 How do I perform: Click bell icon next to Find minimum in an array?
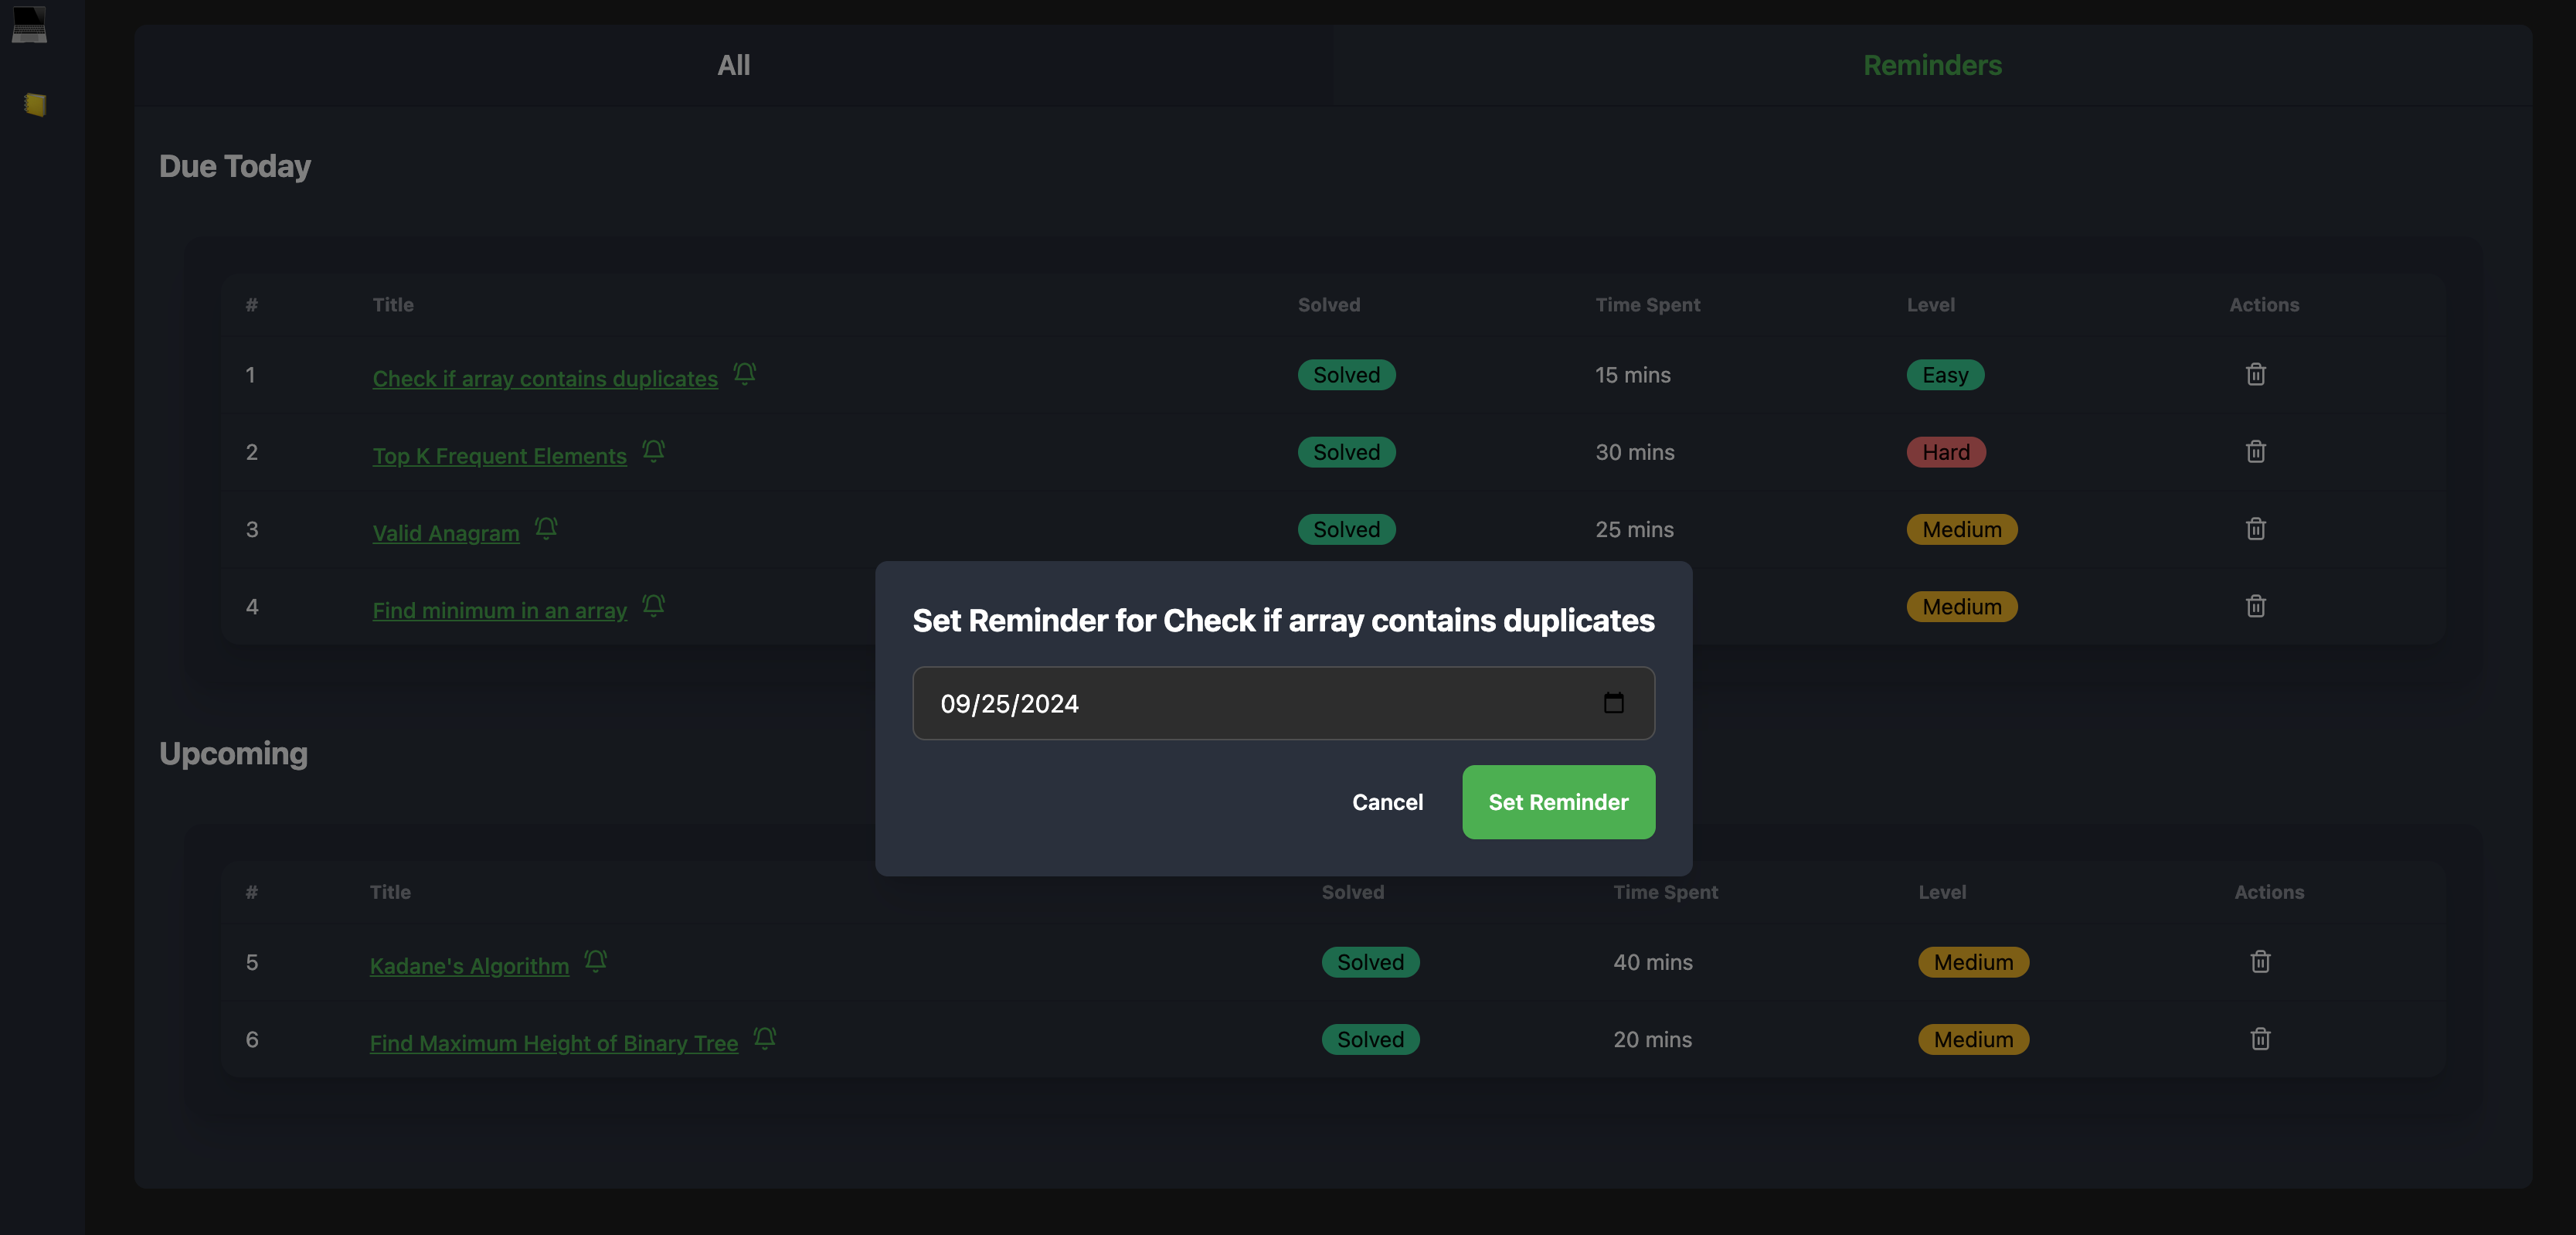[654, 605]
